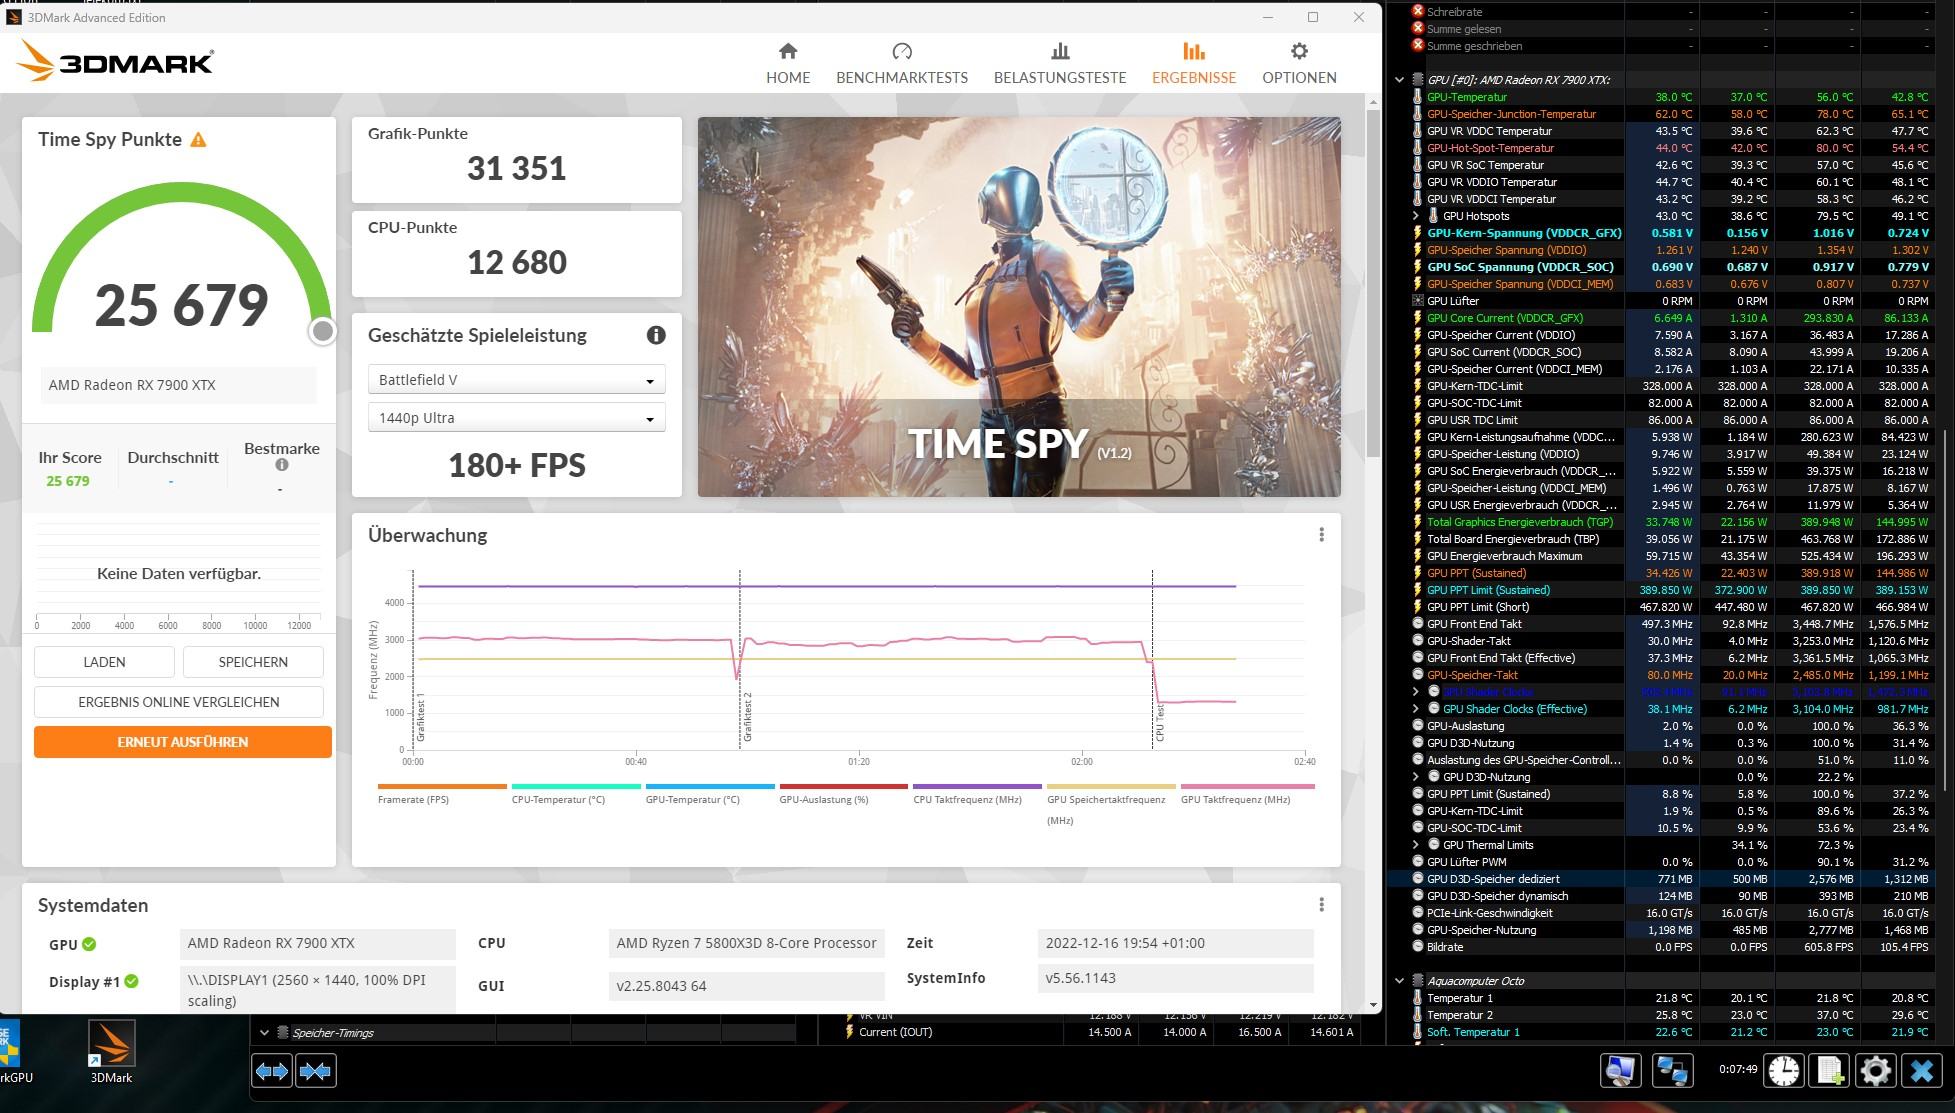The image size is (1955, 1113).
Task: Open info icon beside Geschätzte Spieleleistung
Action: [x=656, y=335]
